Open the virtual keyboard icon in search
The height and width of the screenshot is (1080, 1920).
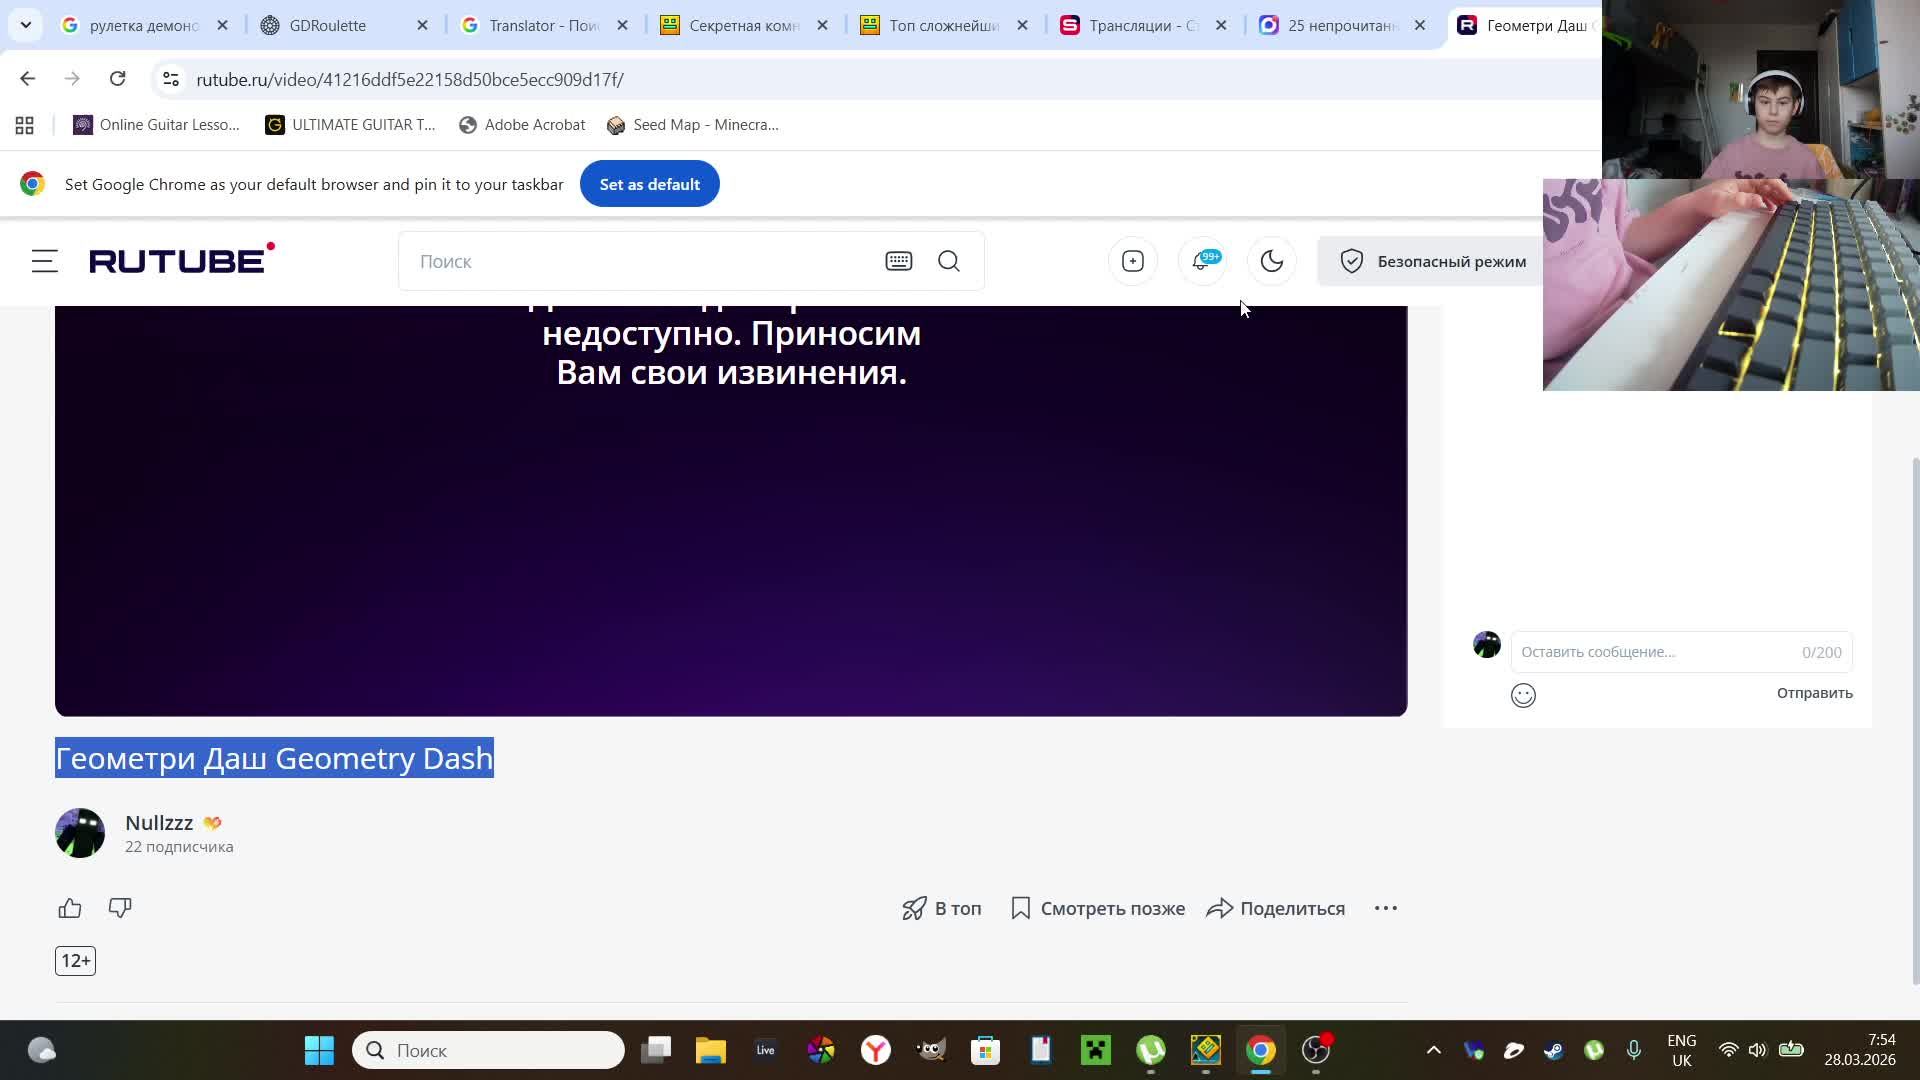(899, 261)
